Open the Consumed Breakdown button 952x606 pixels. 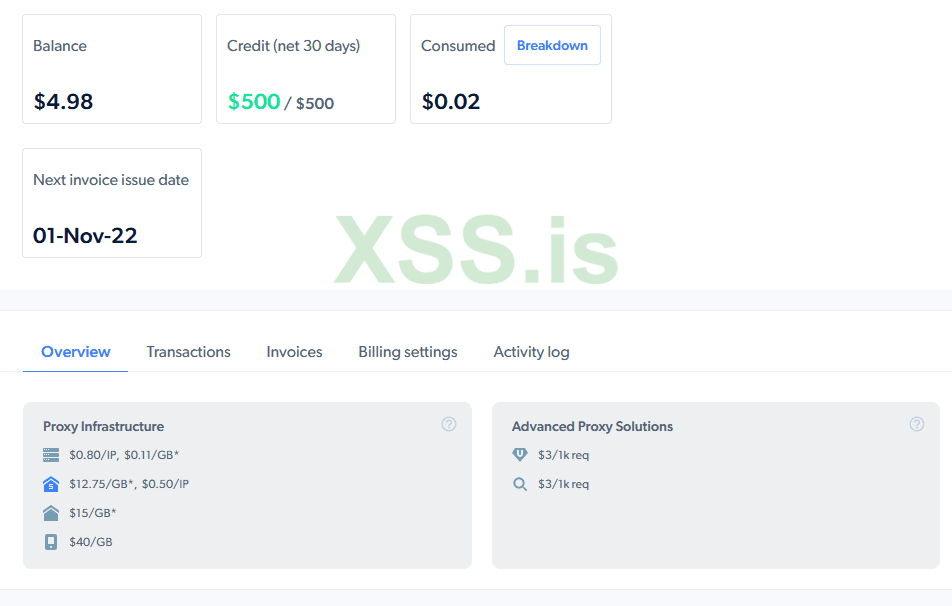click(552, 45)
